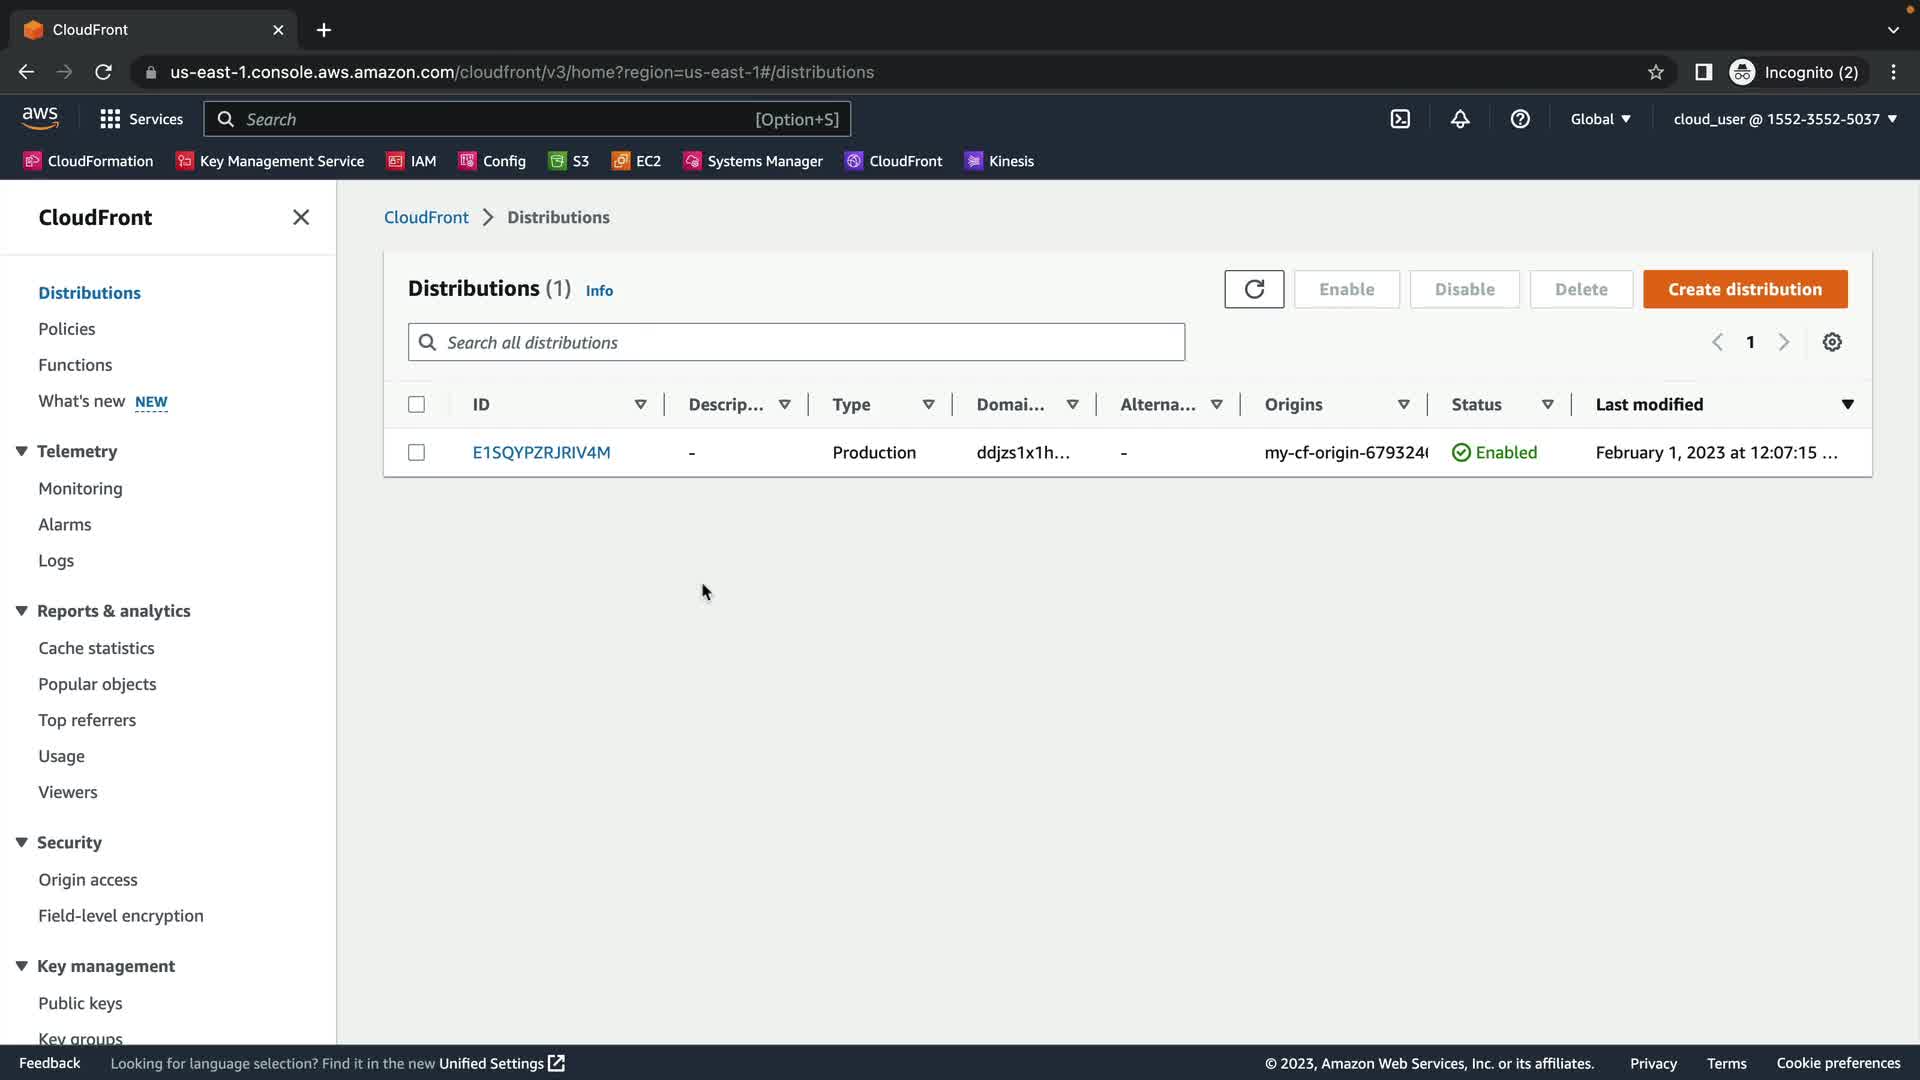Open Policies in the sidebar

67,329
